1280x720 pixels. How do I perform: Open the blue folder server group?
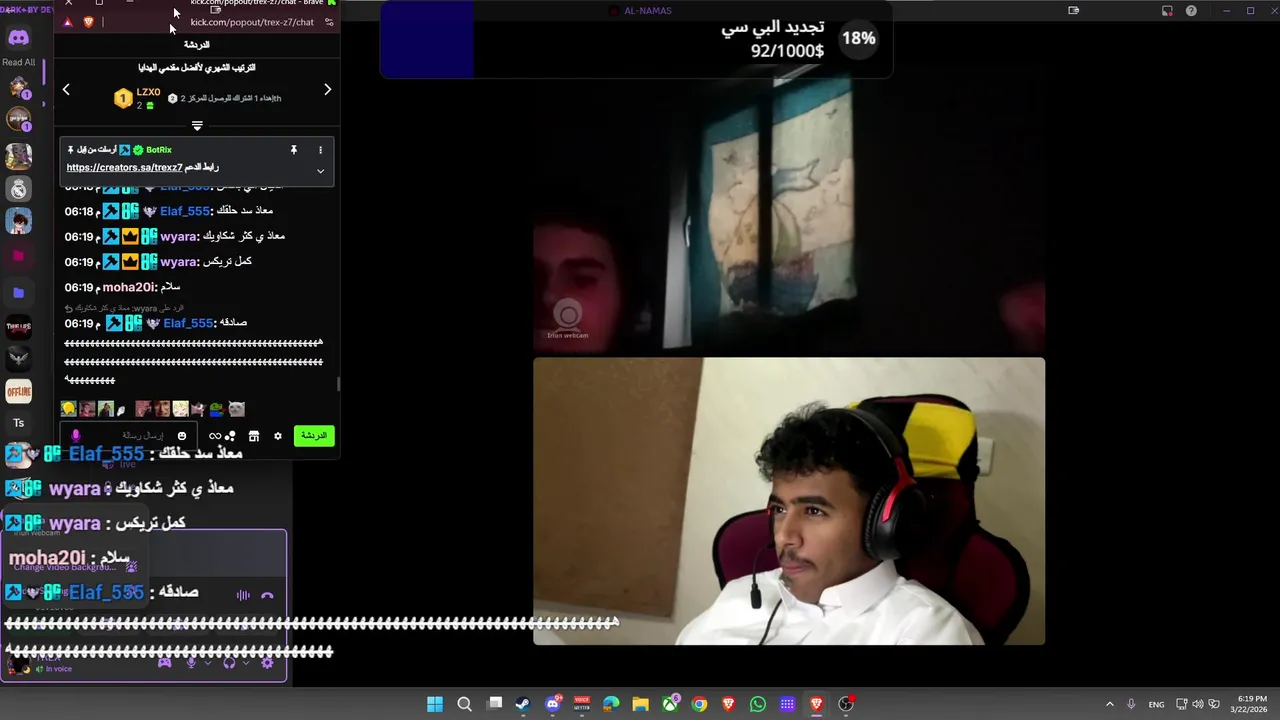click(18, 293)
